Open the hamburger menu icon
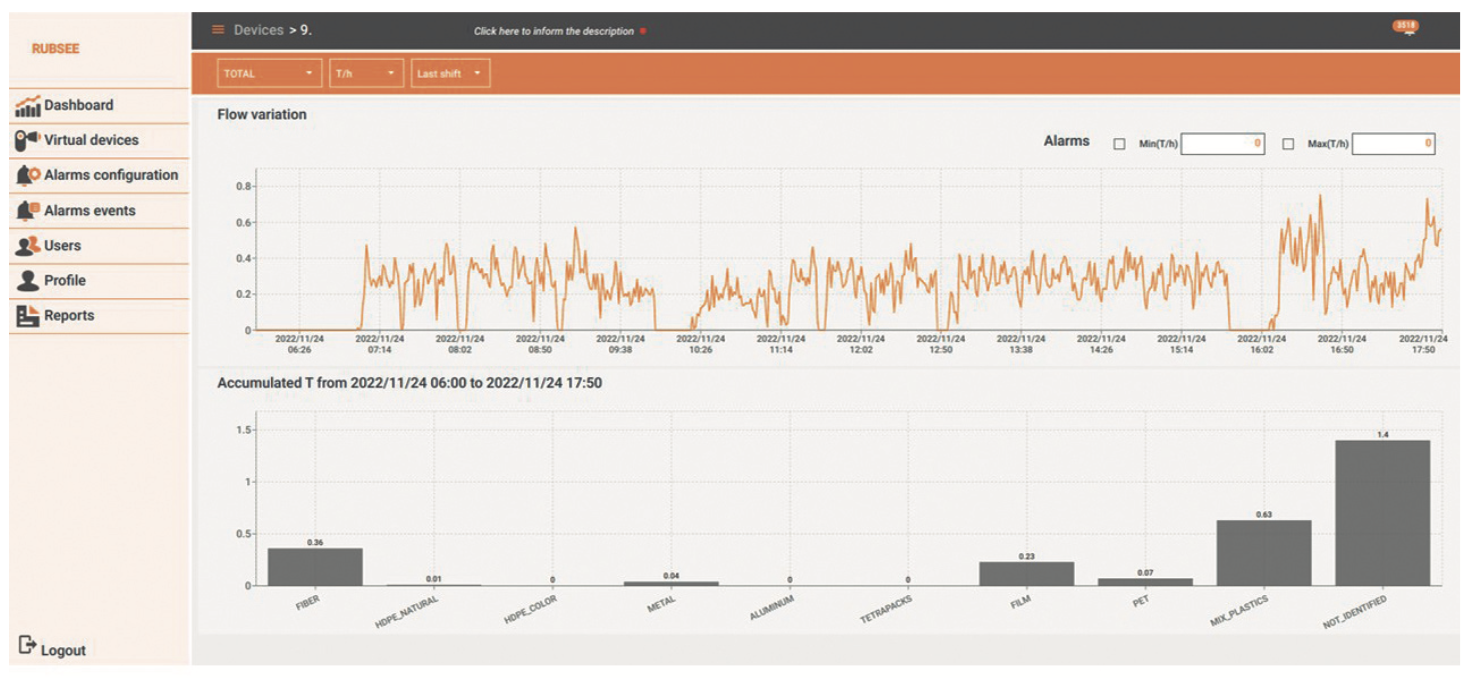The width and height of the screenshot is (1472, 678). pos(218,30)
